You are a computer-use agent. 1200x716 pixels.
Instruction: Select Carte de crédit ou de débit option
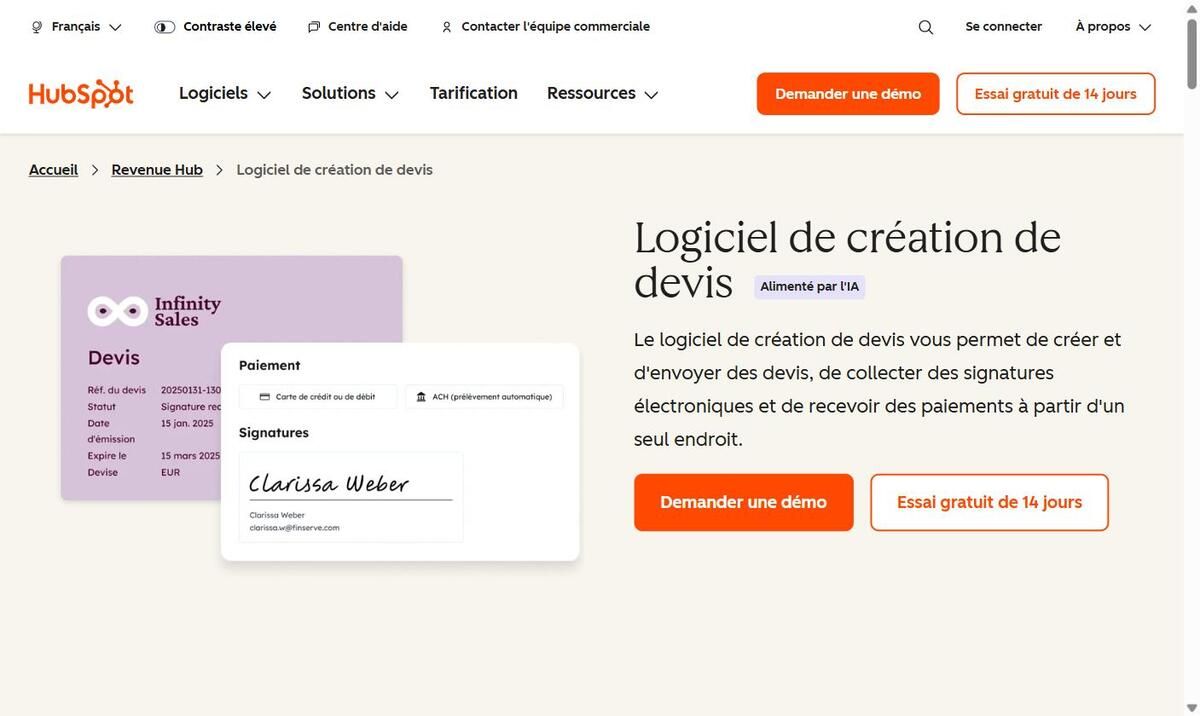(x=318, y=397)
